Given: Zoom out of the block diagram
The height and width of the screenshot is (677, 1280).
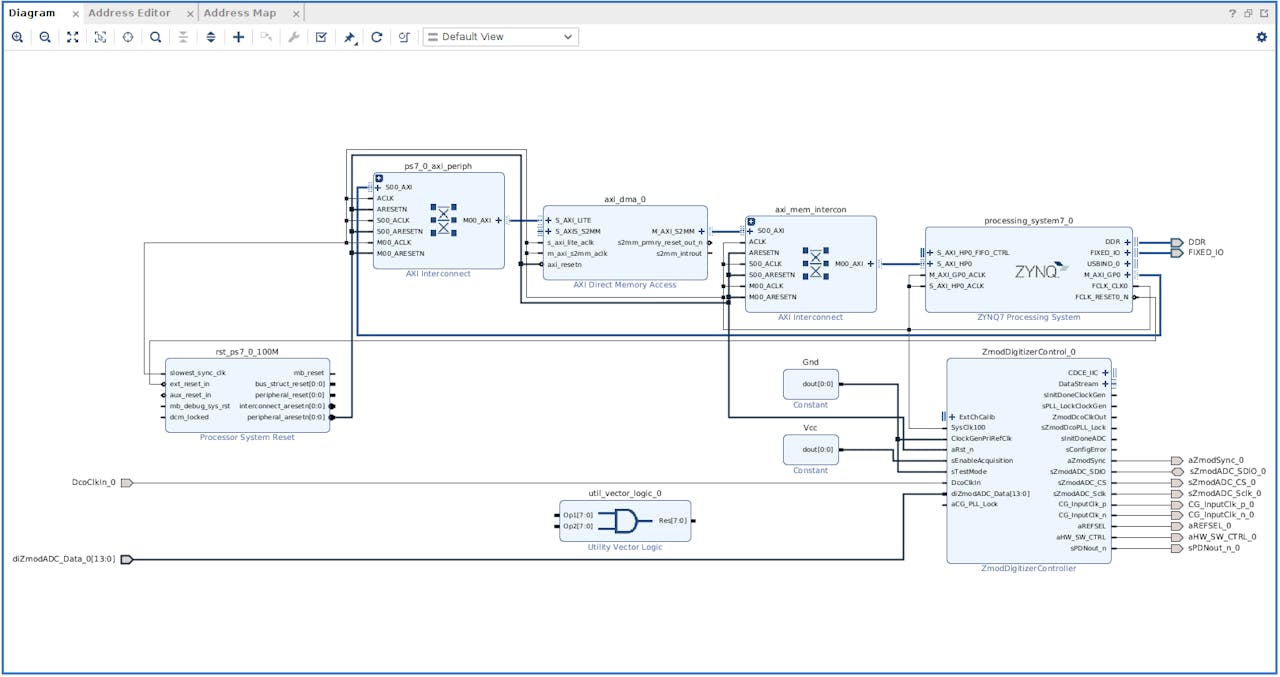Looking at the screenshot, I should (45, 37).
